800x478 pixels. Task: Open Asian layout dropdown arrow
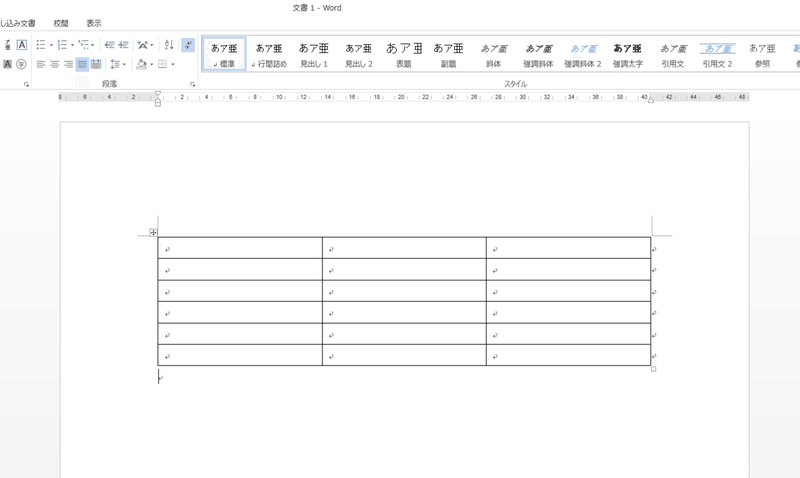pos(152,45)
